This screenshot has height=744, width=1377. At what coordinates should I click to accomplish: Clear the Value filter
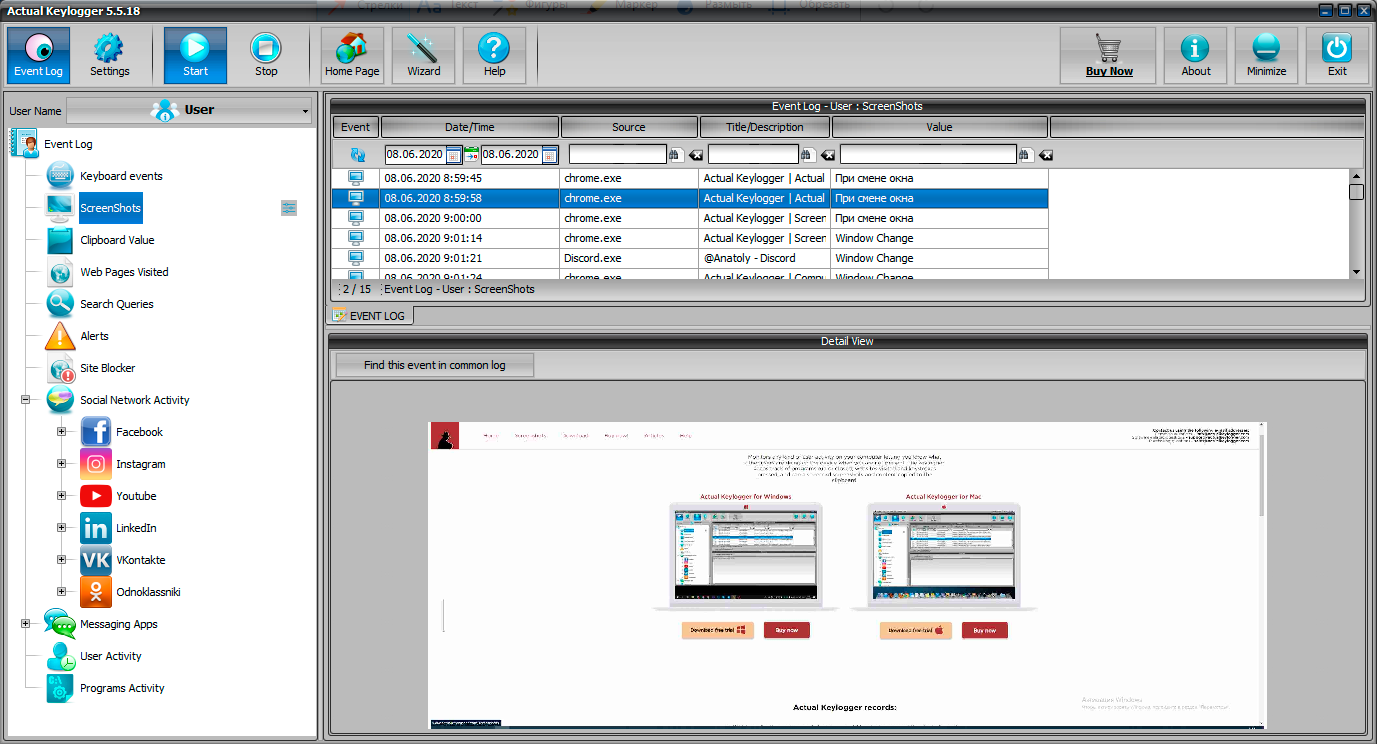click(1046, 155)
